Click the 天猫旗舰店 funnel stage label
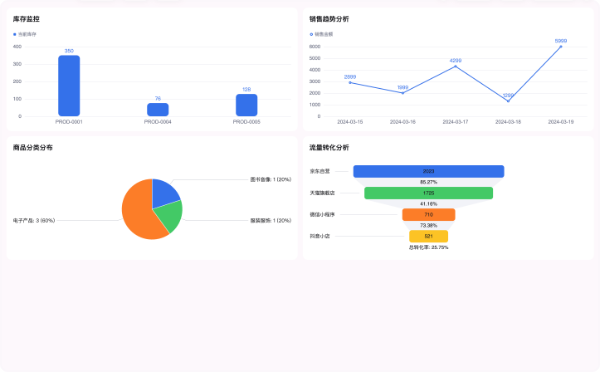This screenshot has height=372, width=600. (x=322, y=193)
